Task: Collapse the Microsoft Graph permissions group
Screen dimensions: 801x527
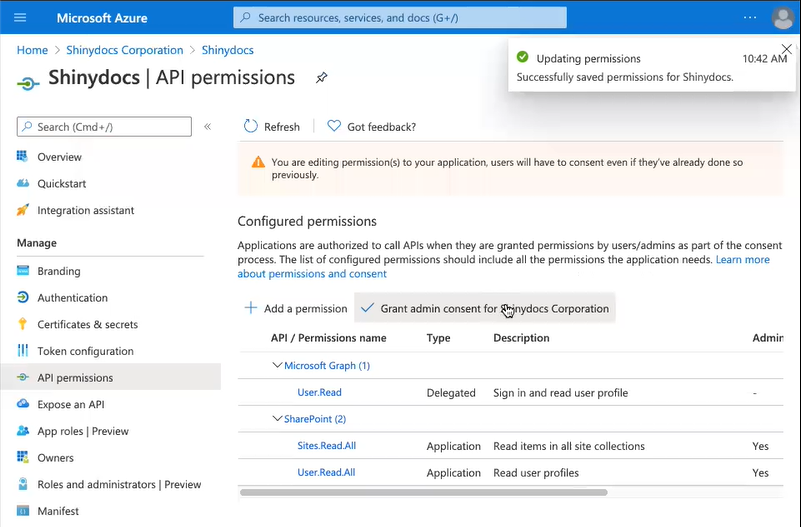Action: [278, 366]
